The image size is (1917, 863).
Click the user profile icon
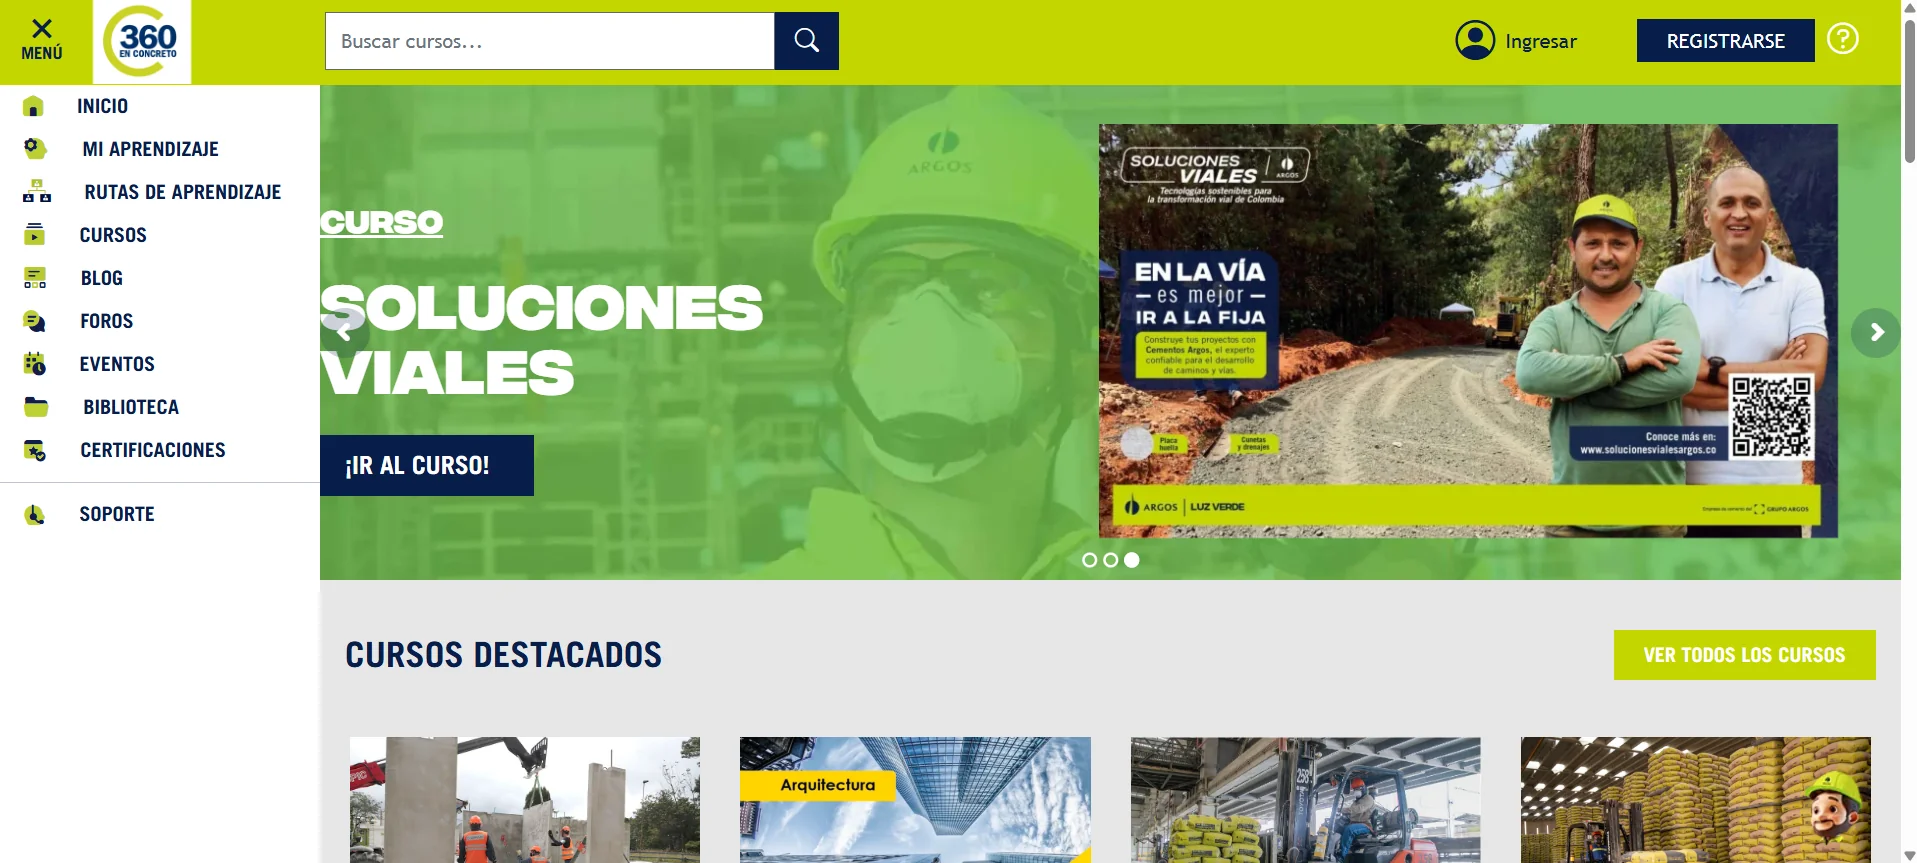pos(1475,41)
